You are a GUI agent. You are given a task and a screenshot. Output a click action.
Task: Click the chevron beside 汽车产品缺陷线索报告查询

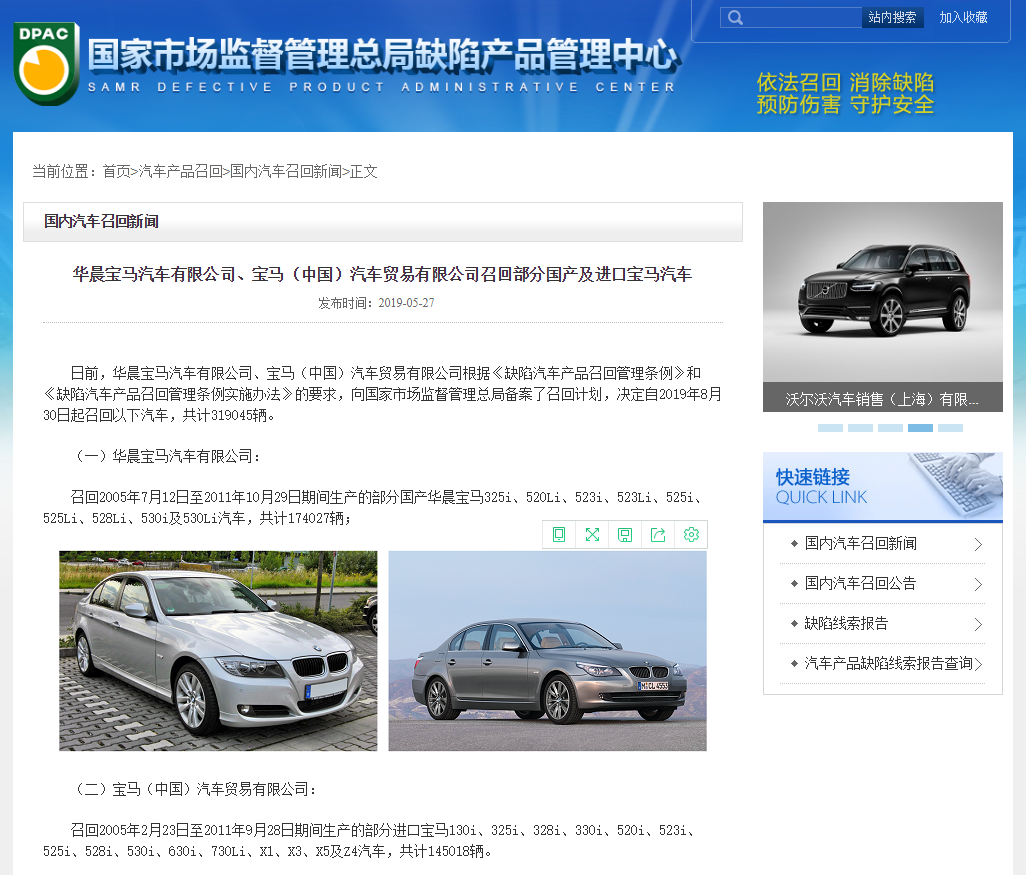(978, 664)
